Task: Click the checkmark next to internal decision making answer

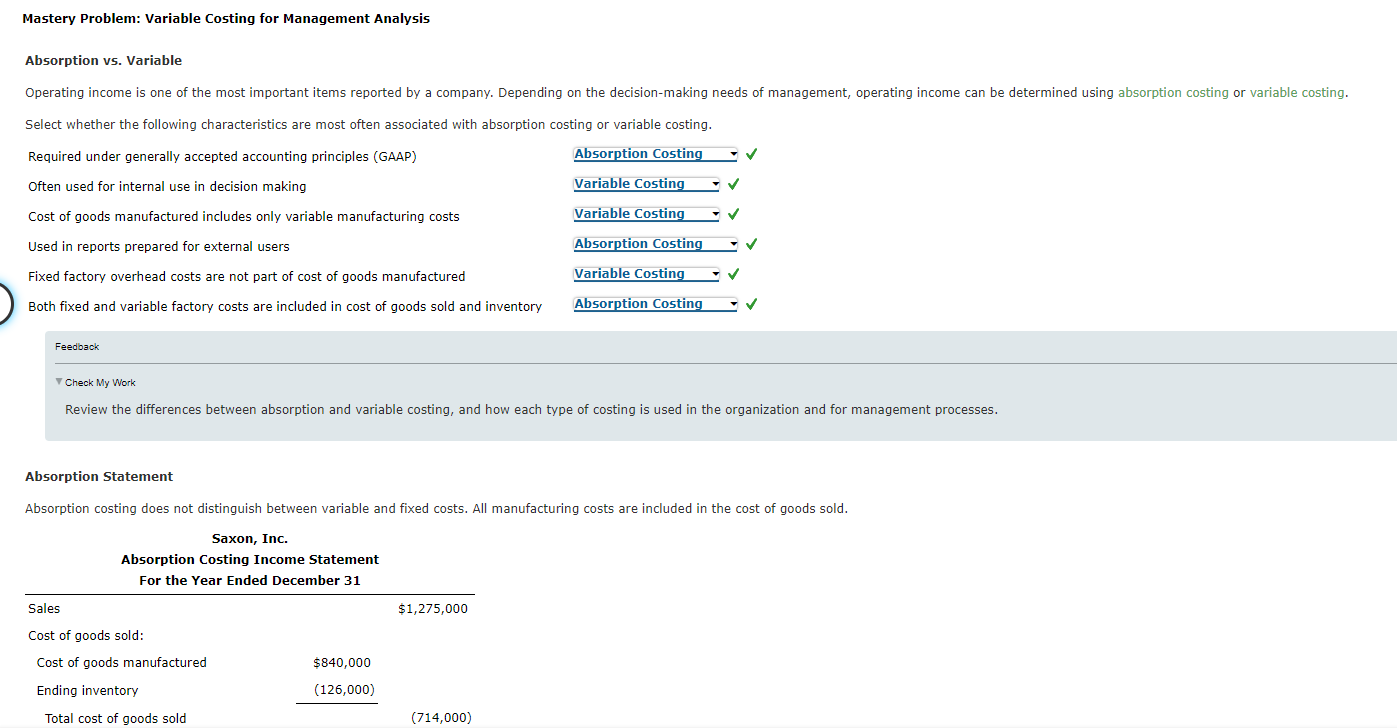Action: pos(733,183)
